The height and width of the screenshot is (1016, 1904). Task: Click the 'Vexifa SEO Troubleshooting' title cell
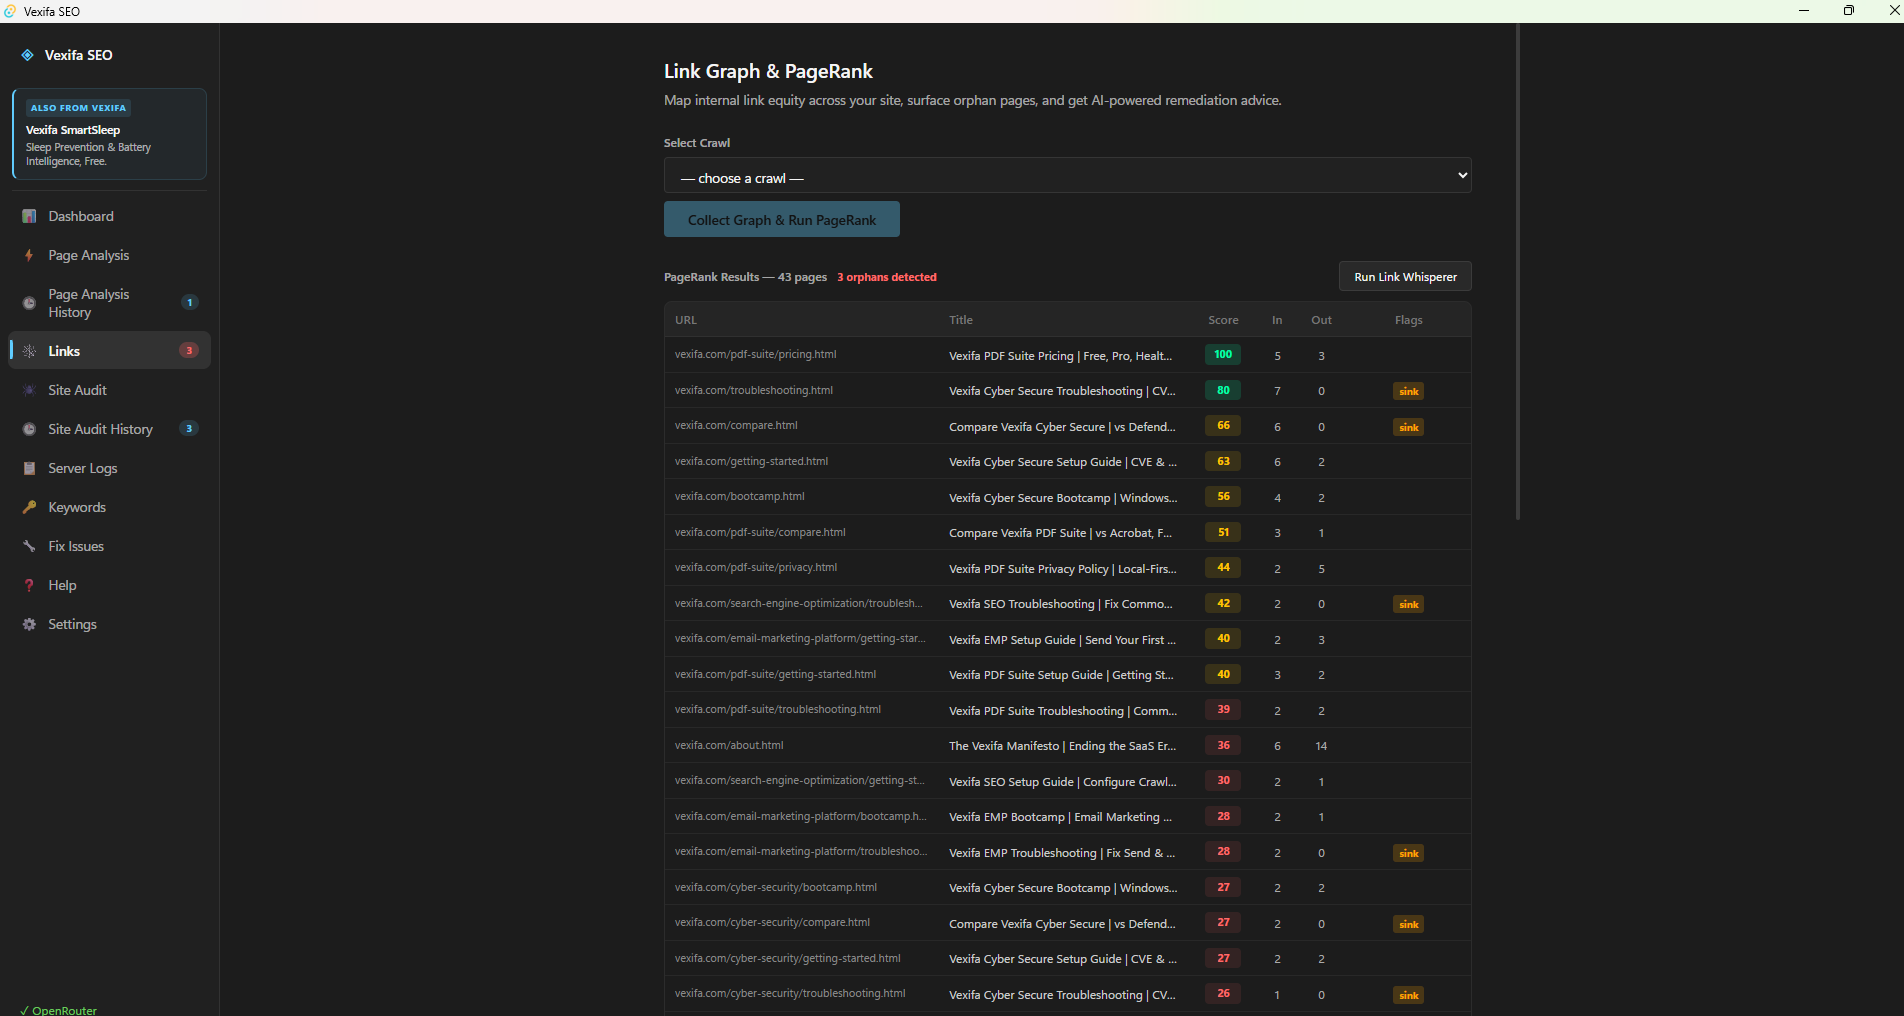(x=1060, y=604)
